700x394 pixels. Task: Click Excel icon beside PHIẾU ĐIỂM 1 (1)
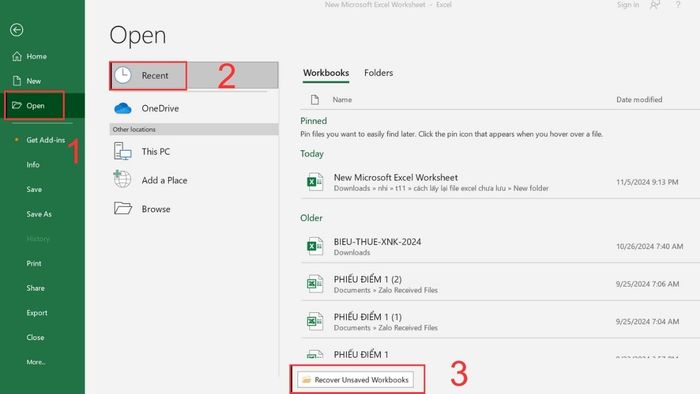tap(315, 321)
